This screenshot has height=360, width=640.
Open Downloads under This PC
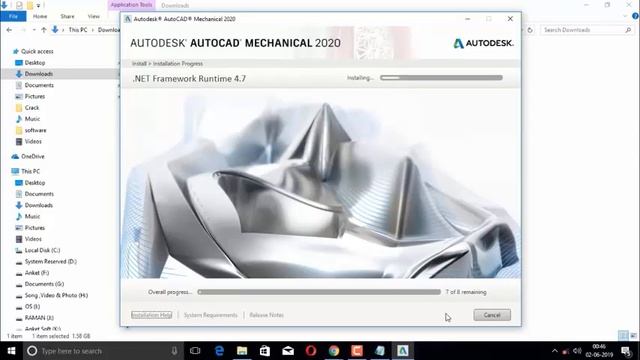coord(38,205)
